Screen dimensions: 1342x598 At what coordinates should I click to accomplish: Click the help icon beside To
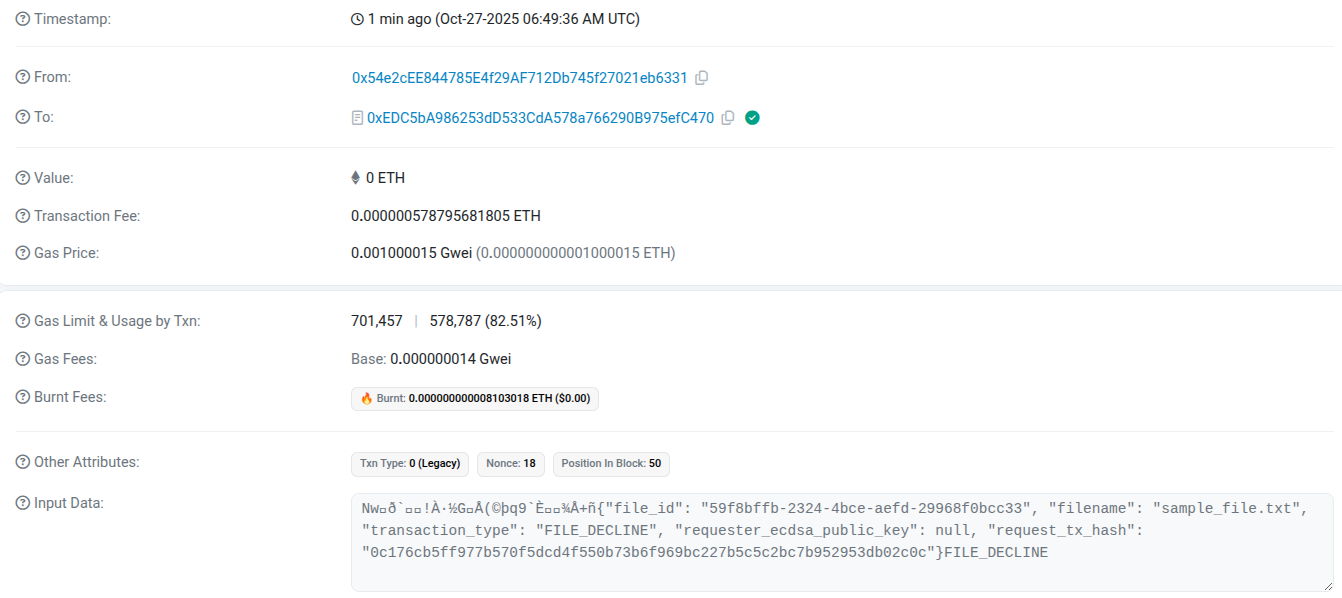tap(23, 117)
